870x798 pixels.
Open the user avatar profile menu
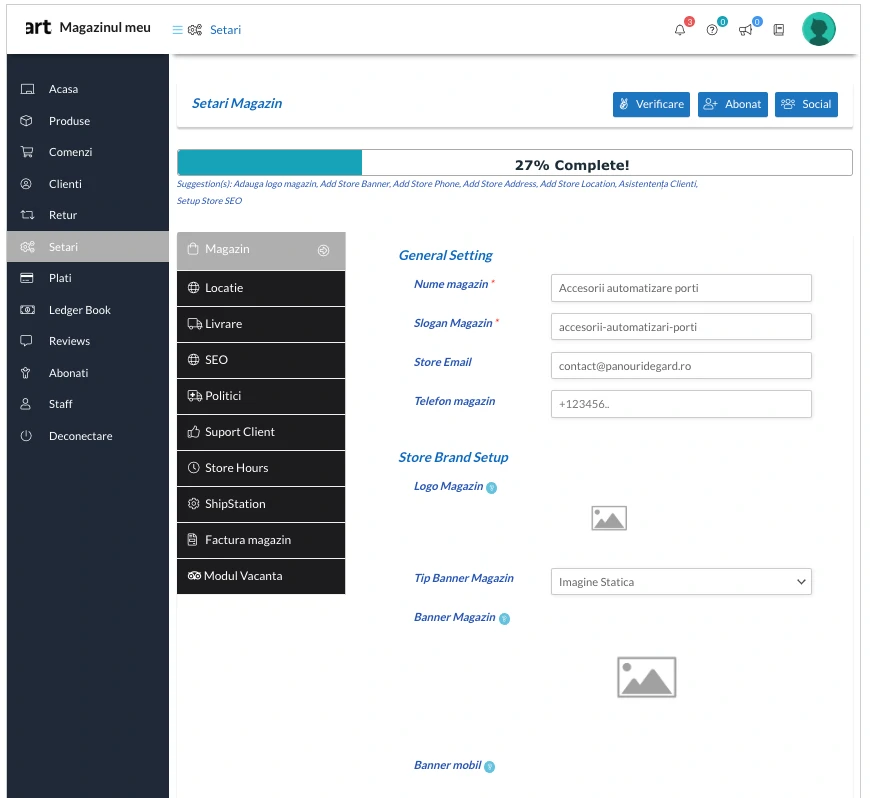(x=818, y=29)
